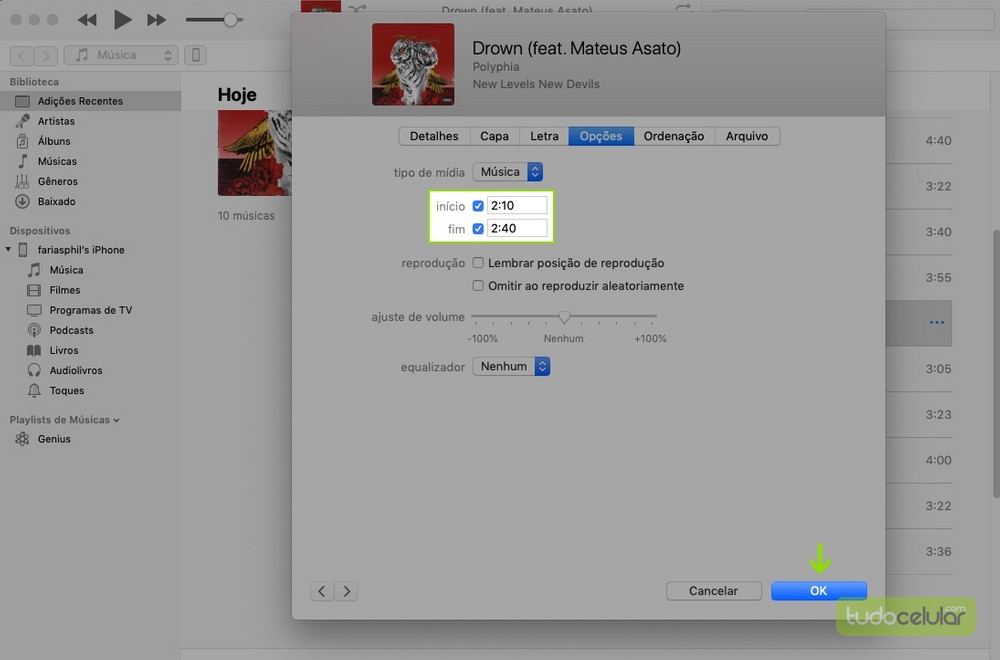Click the Cancelar button
1000x660 pixels.
click(713, 591)
